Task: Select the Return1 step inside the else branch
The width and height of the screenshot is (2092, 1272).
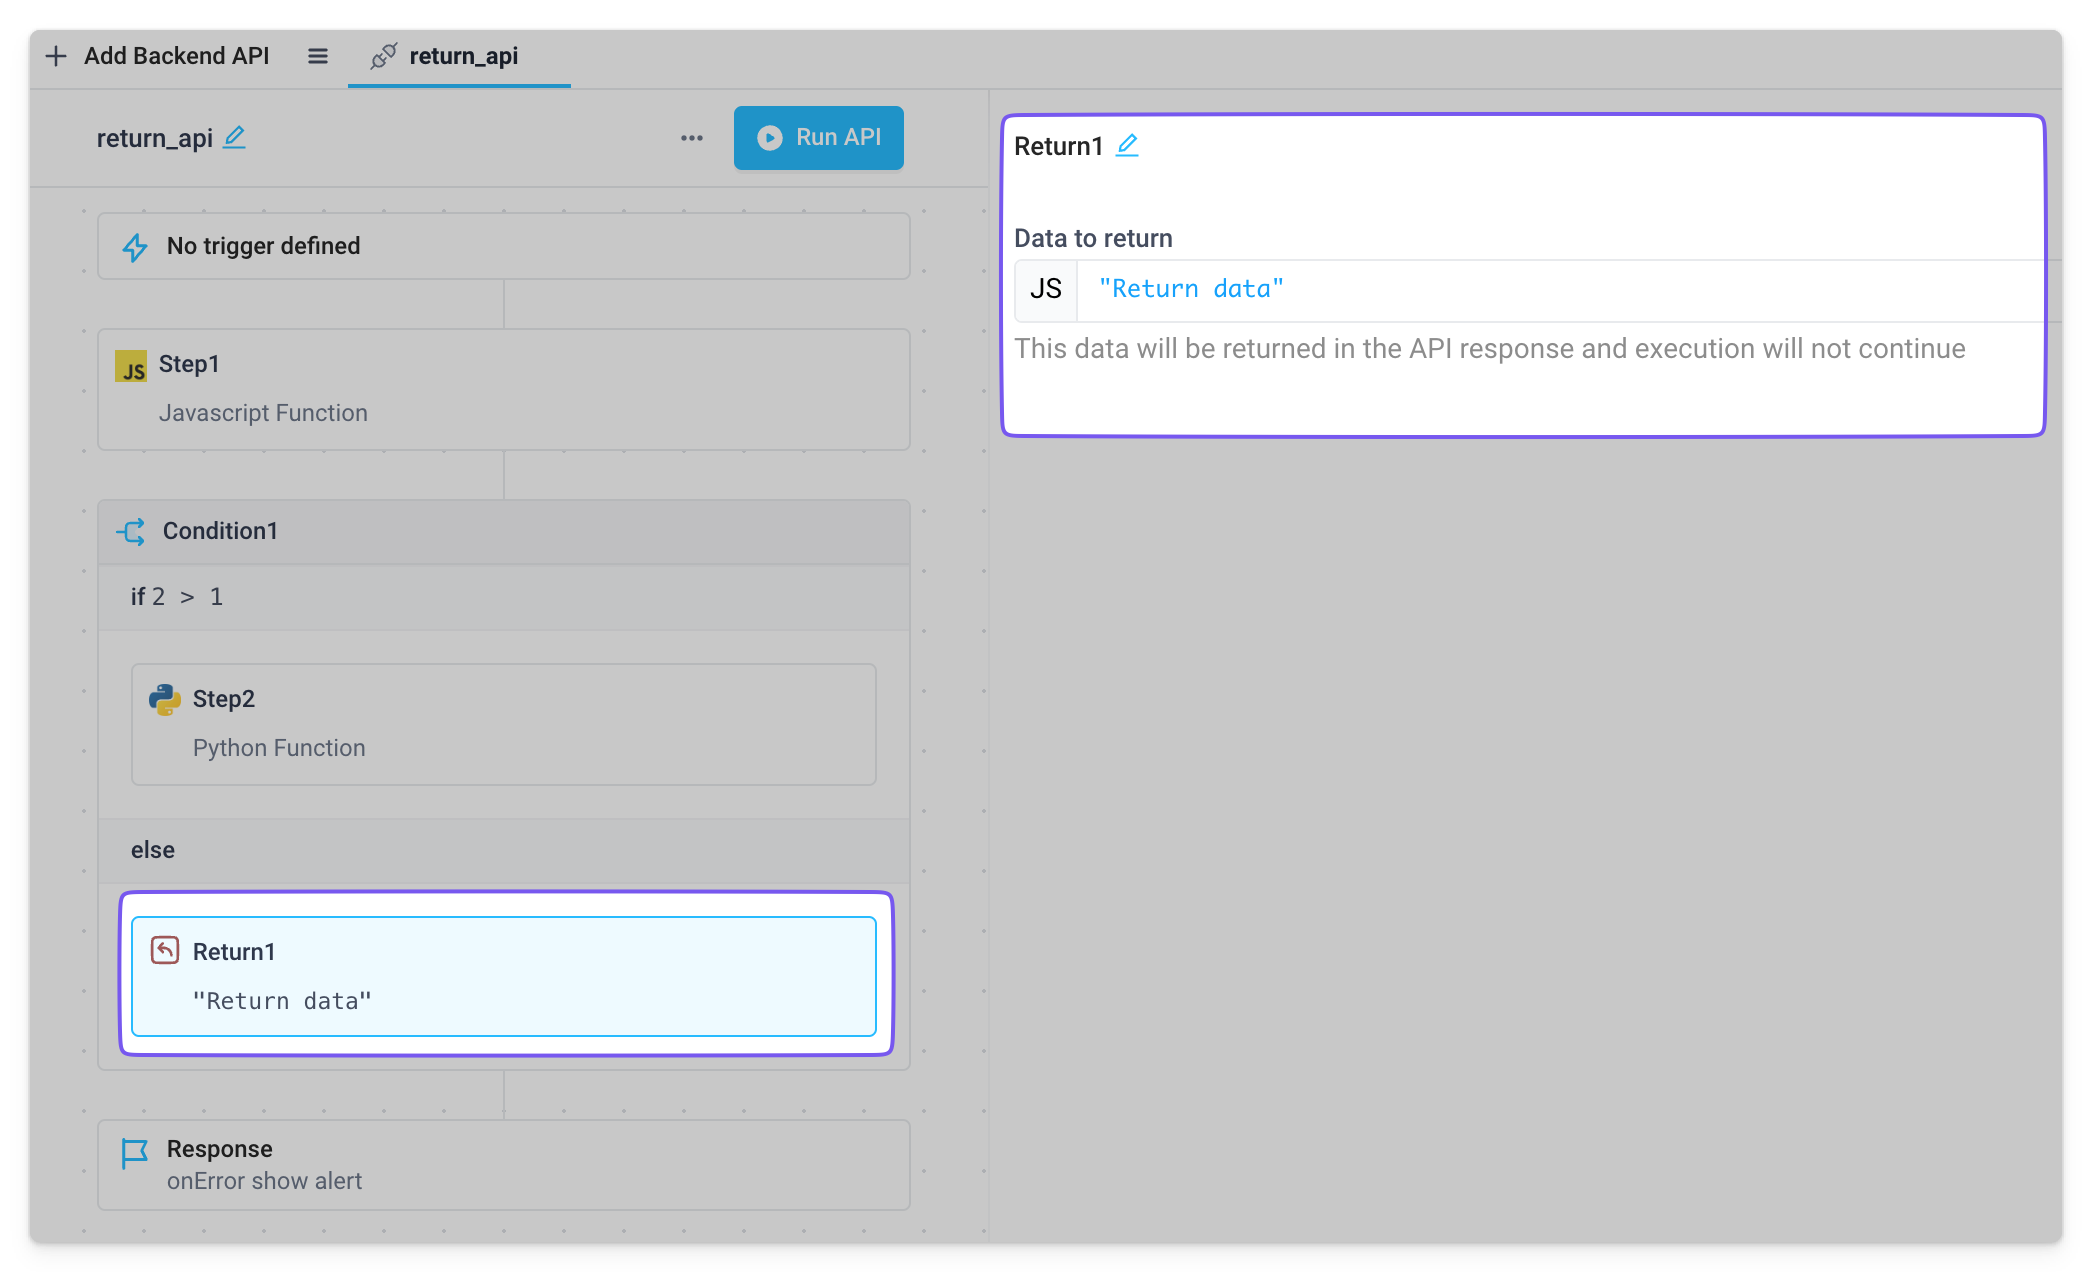Action: 503,975
